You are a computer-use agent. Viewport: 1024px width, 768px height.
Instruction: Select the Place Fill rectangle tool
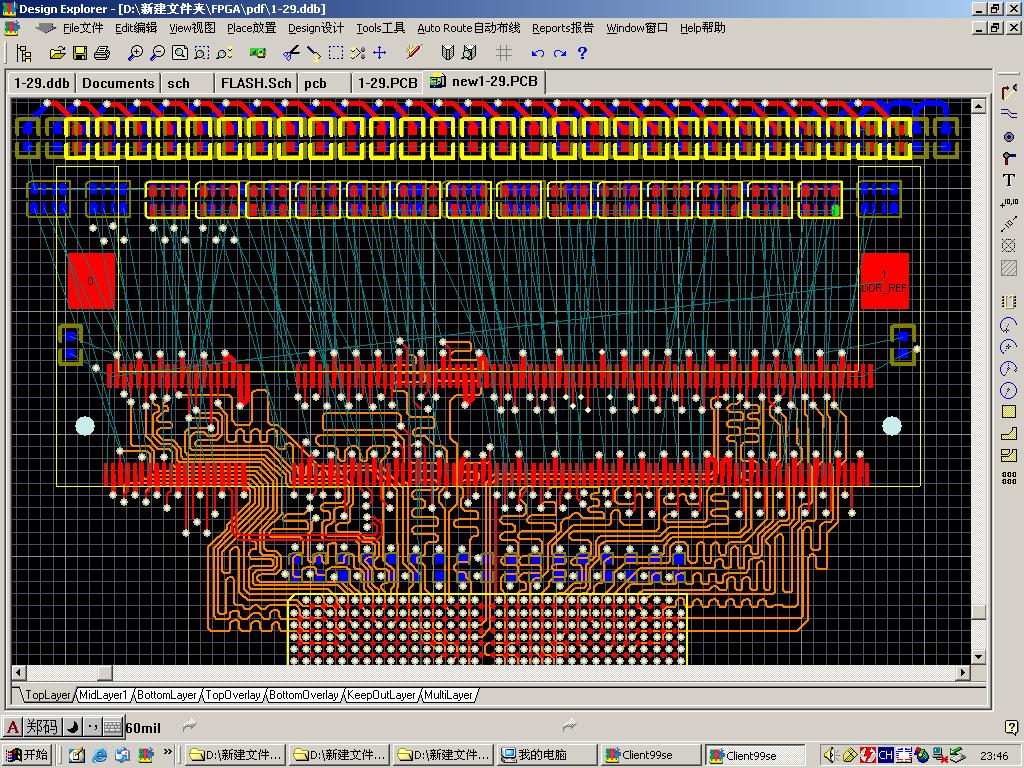click(x=1009, y=411)
